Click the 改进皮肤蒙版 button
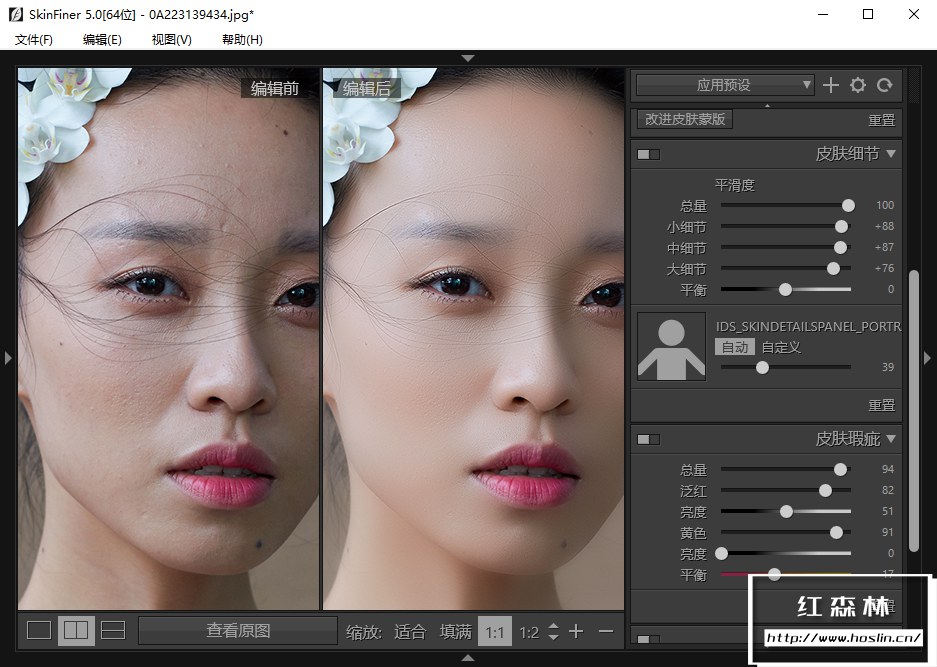Viewport: 937px width, 667px height. point(685,119)
